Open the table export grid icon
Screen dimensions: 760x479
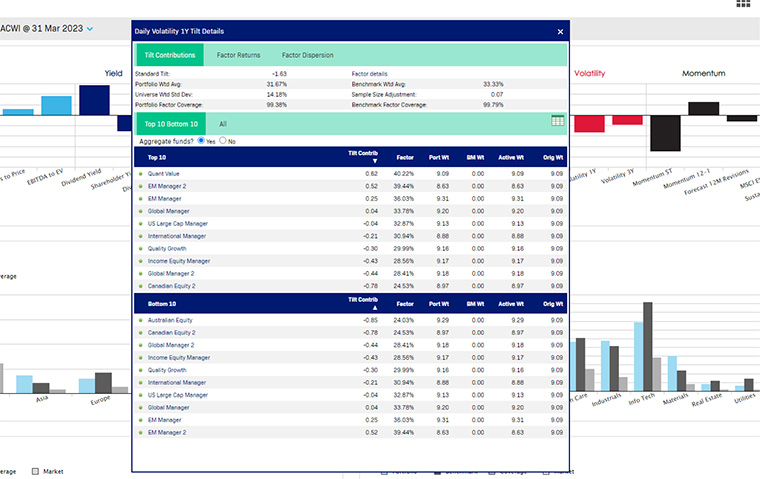tap(559, 121)
